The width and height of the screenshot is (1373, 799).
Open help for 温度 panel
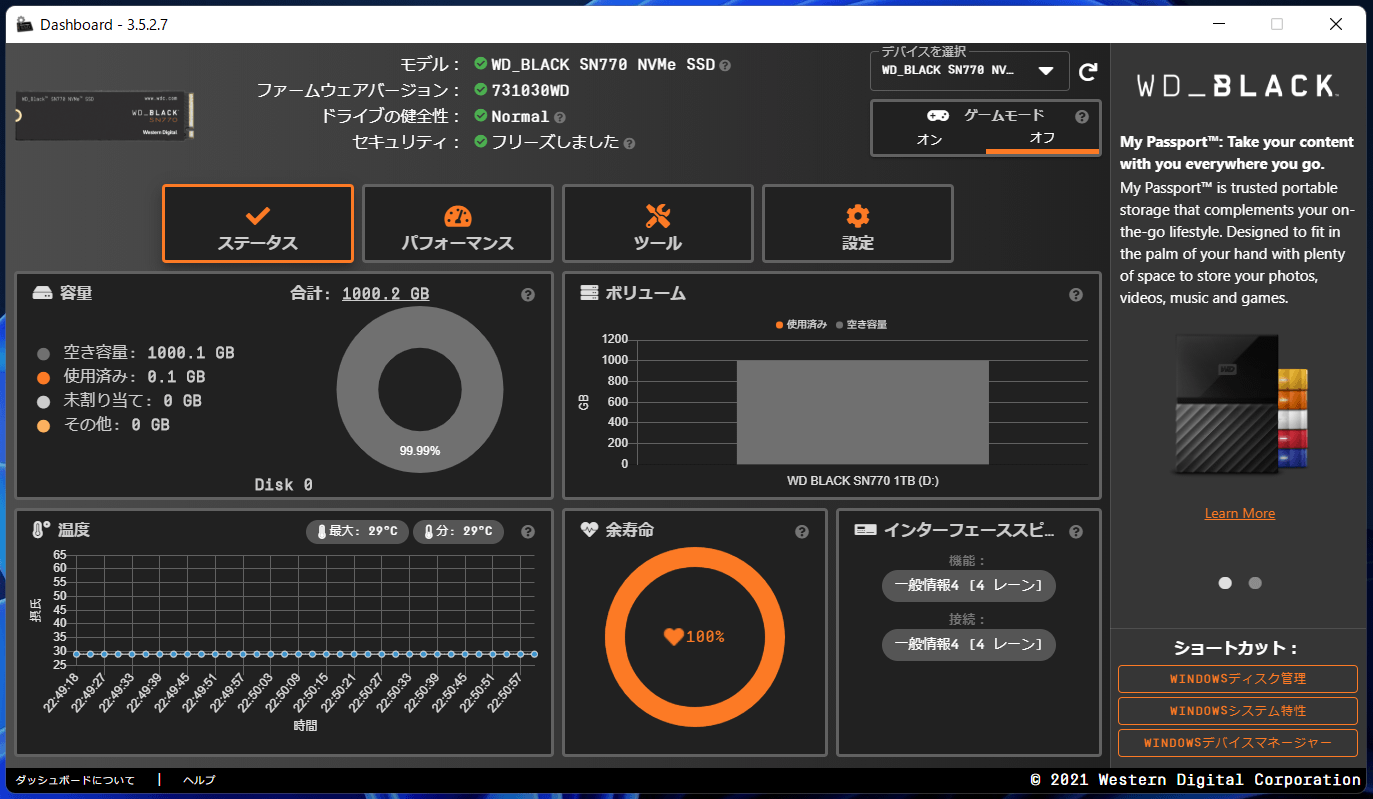tap(528, 532)
